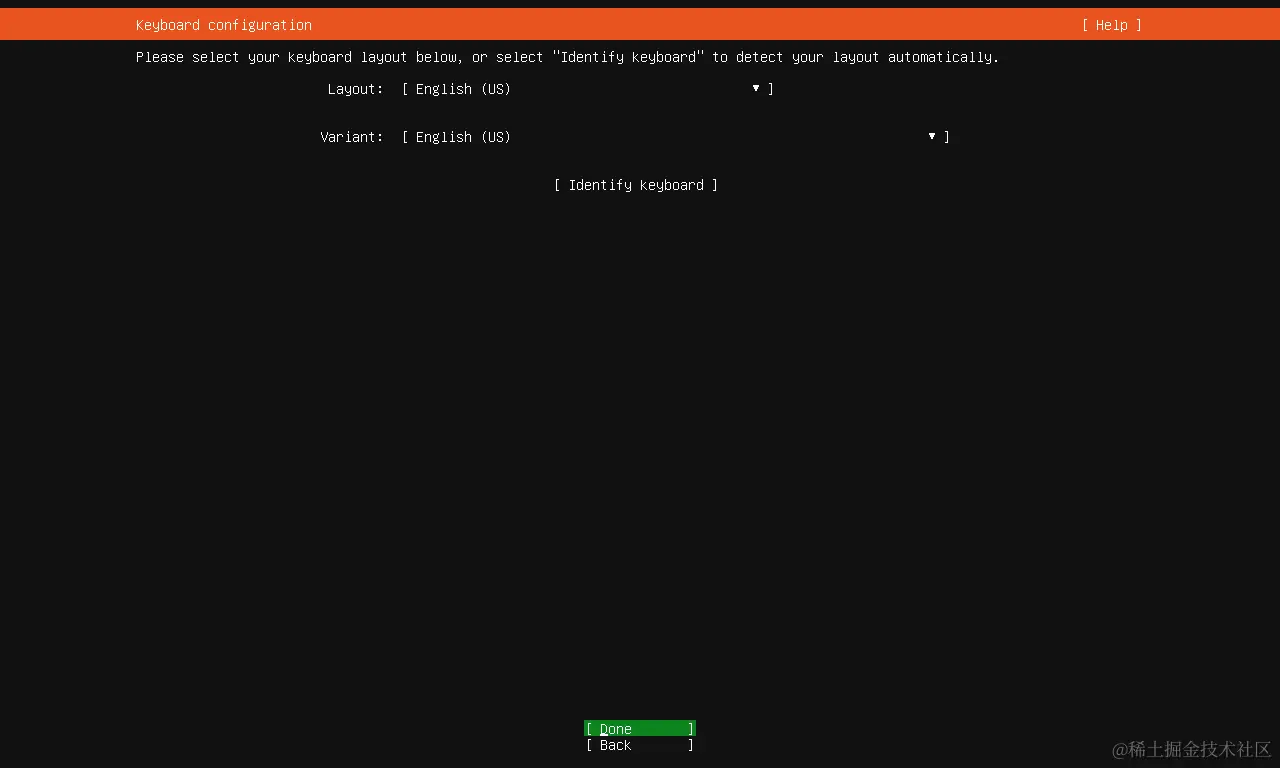This screenshot has height=768, width=1280.
Task: Open the Variant dropdown showing English (US)
Action: pos(676,137)
